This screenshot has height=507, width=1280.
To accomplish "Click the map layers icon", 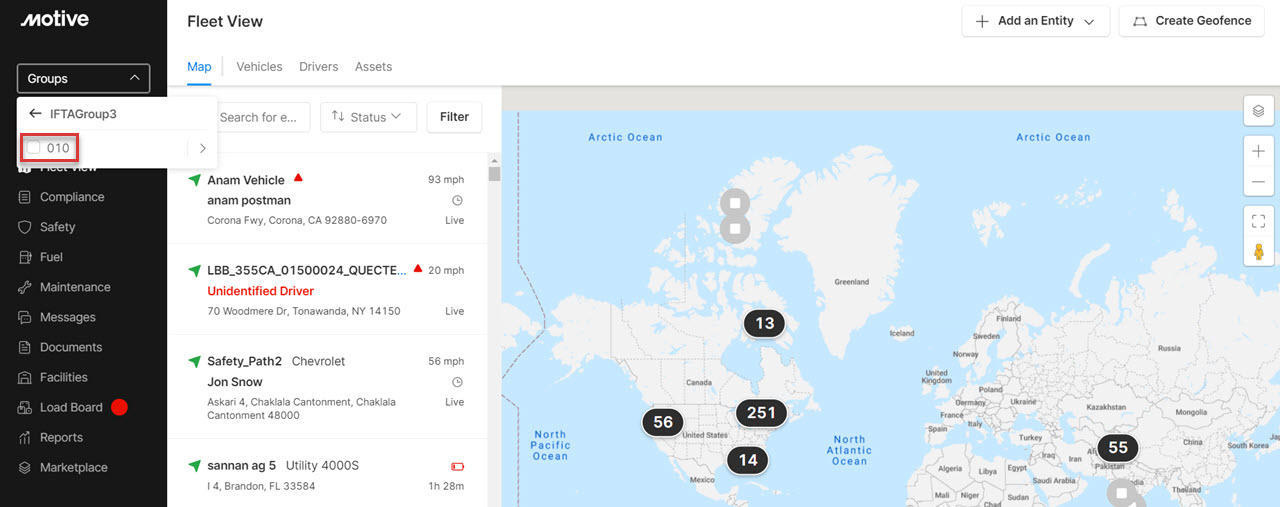I will (1258, 111).
